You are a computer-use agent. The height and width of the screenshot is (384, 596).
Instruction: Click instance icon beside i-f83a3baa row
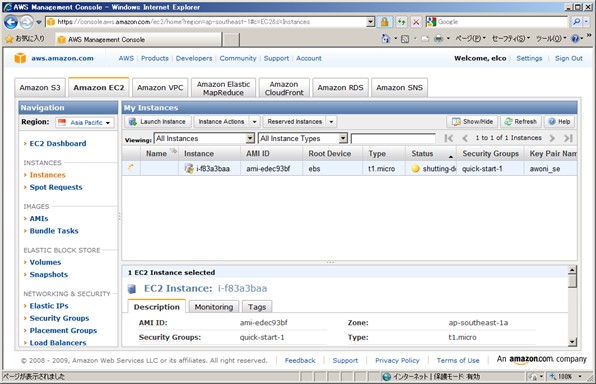click(189, 168)
